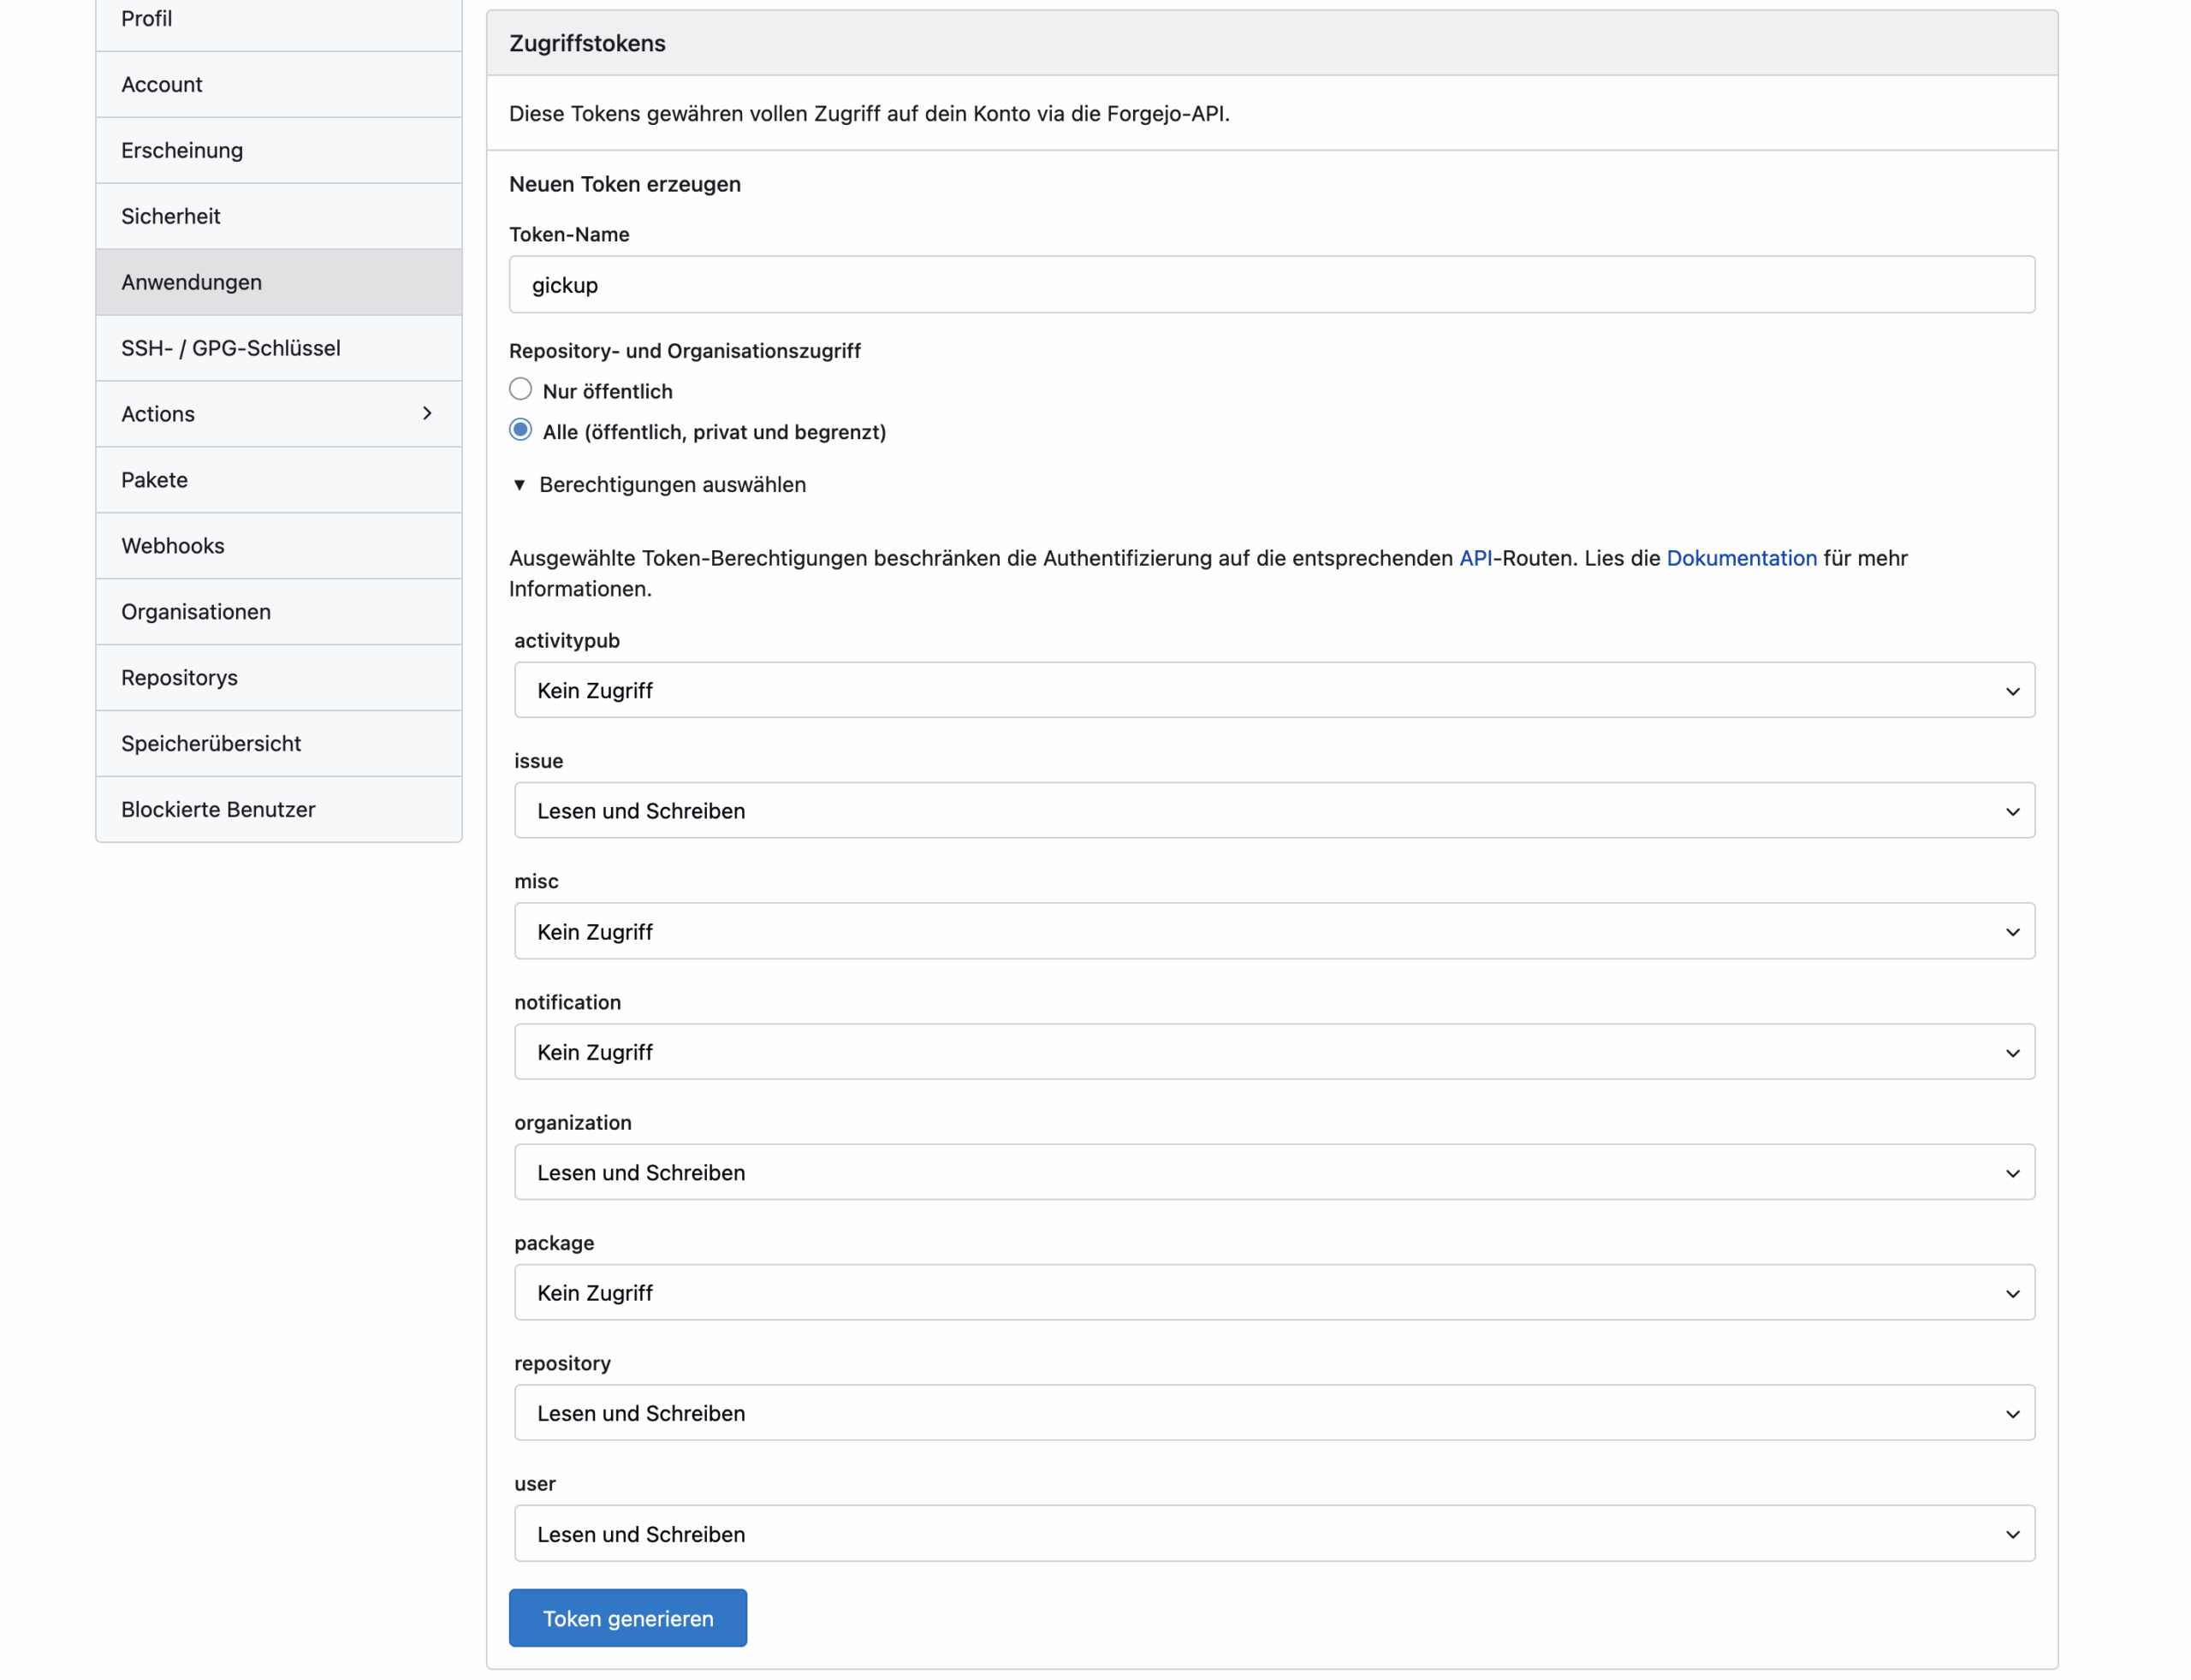
Task: Go to Sicherheit settings page
Action: coord(171,216)
